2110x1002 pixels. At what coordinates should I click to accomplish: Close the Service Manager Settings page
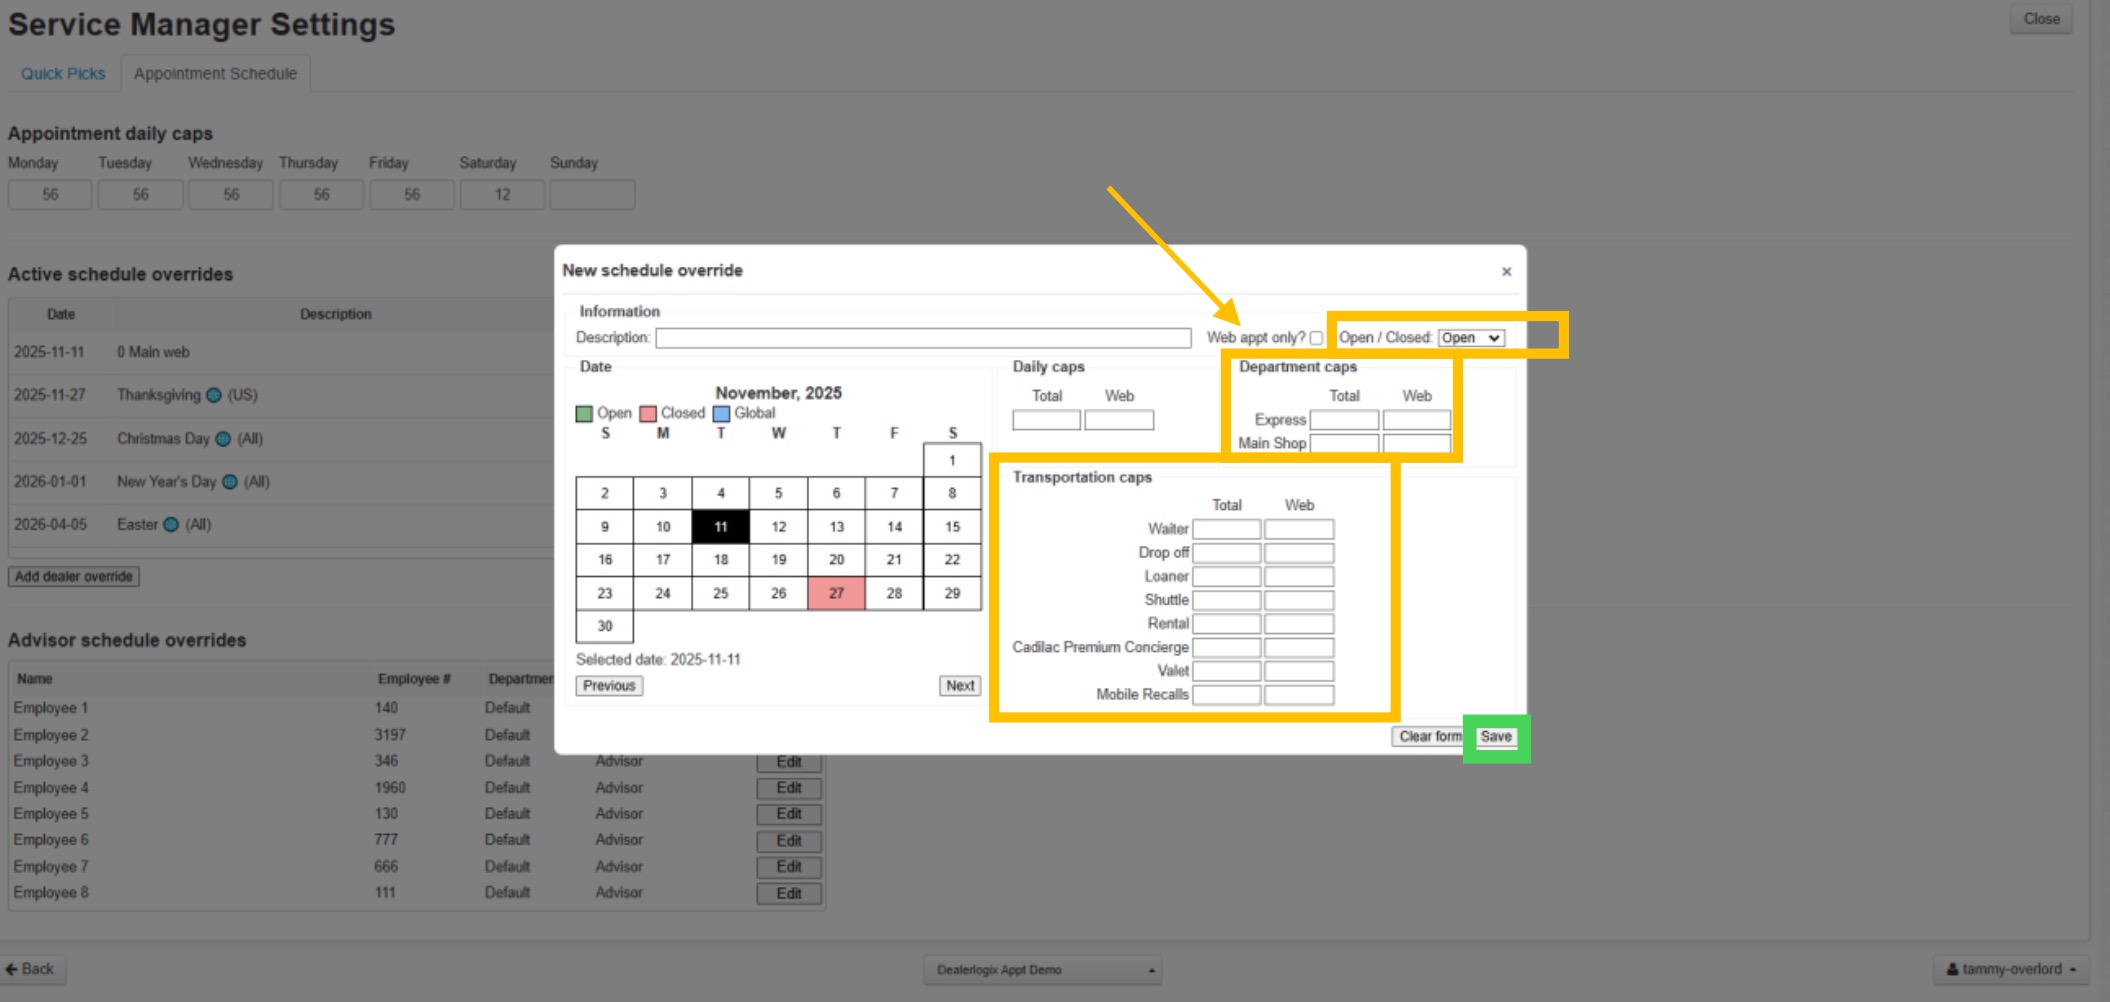pos(2041,19)
